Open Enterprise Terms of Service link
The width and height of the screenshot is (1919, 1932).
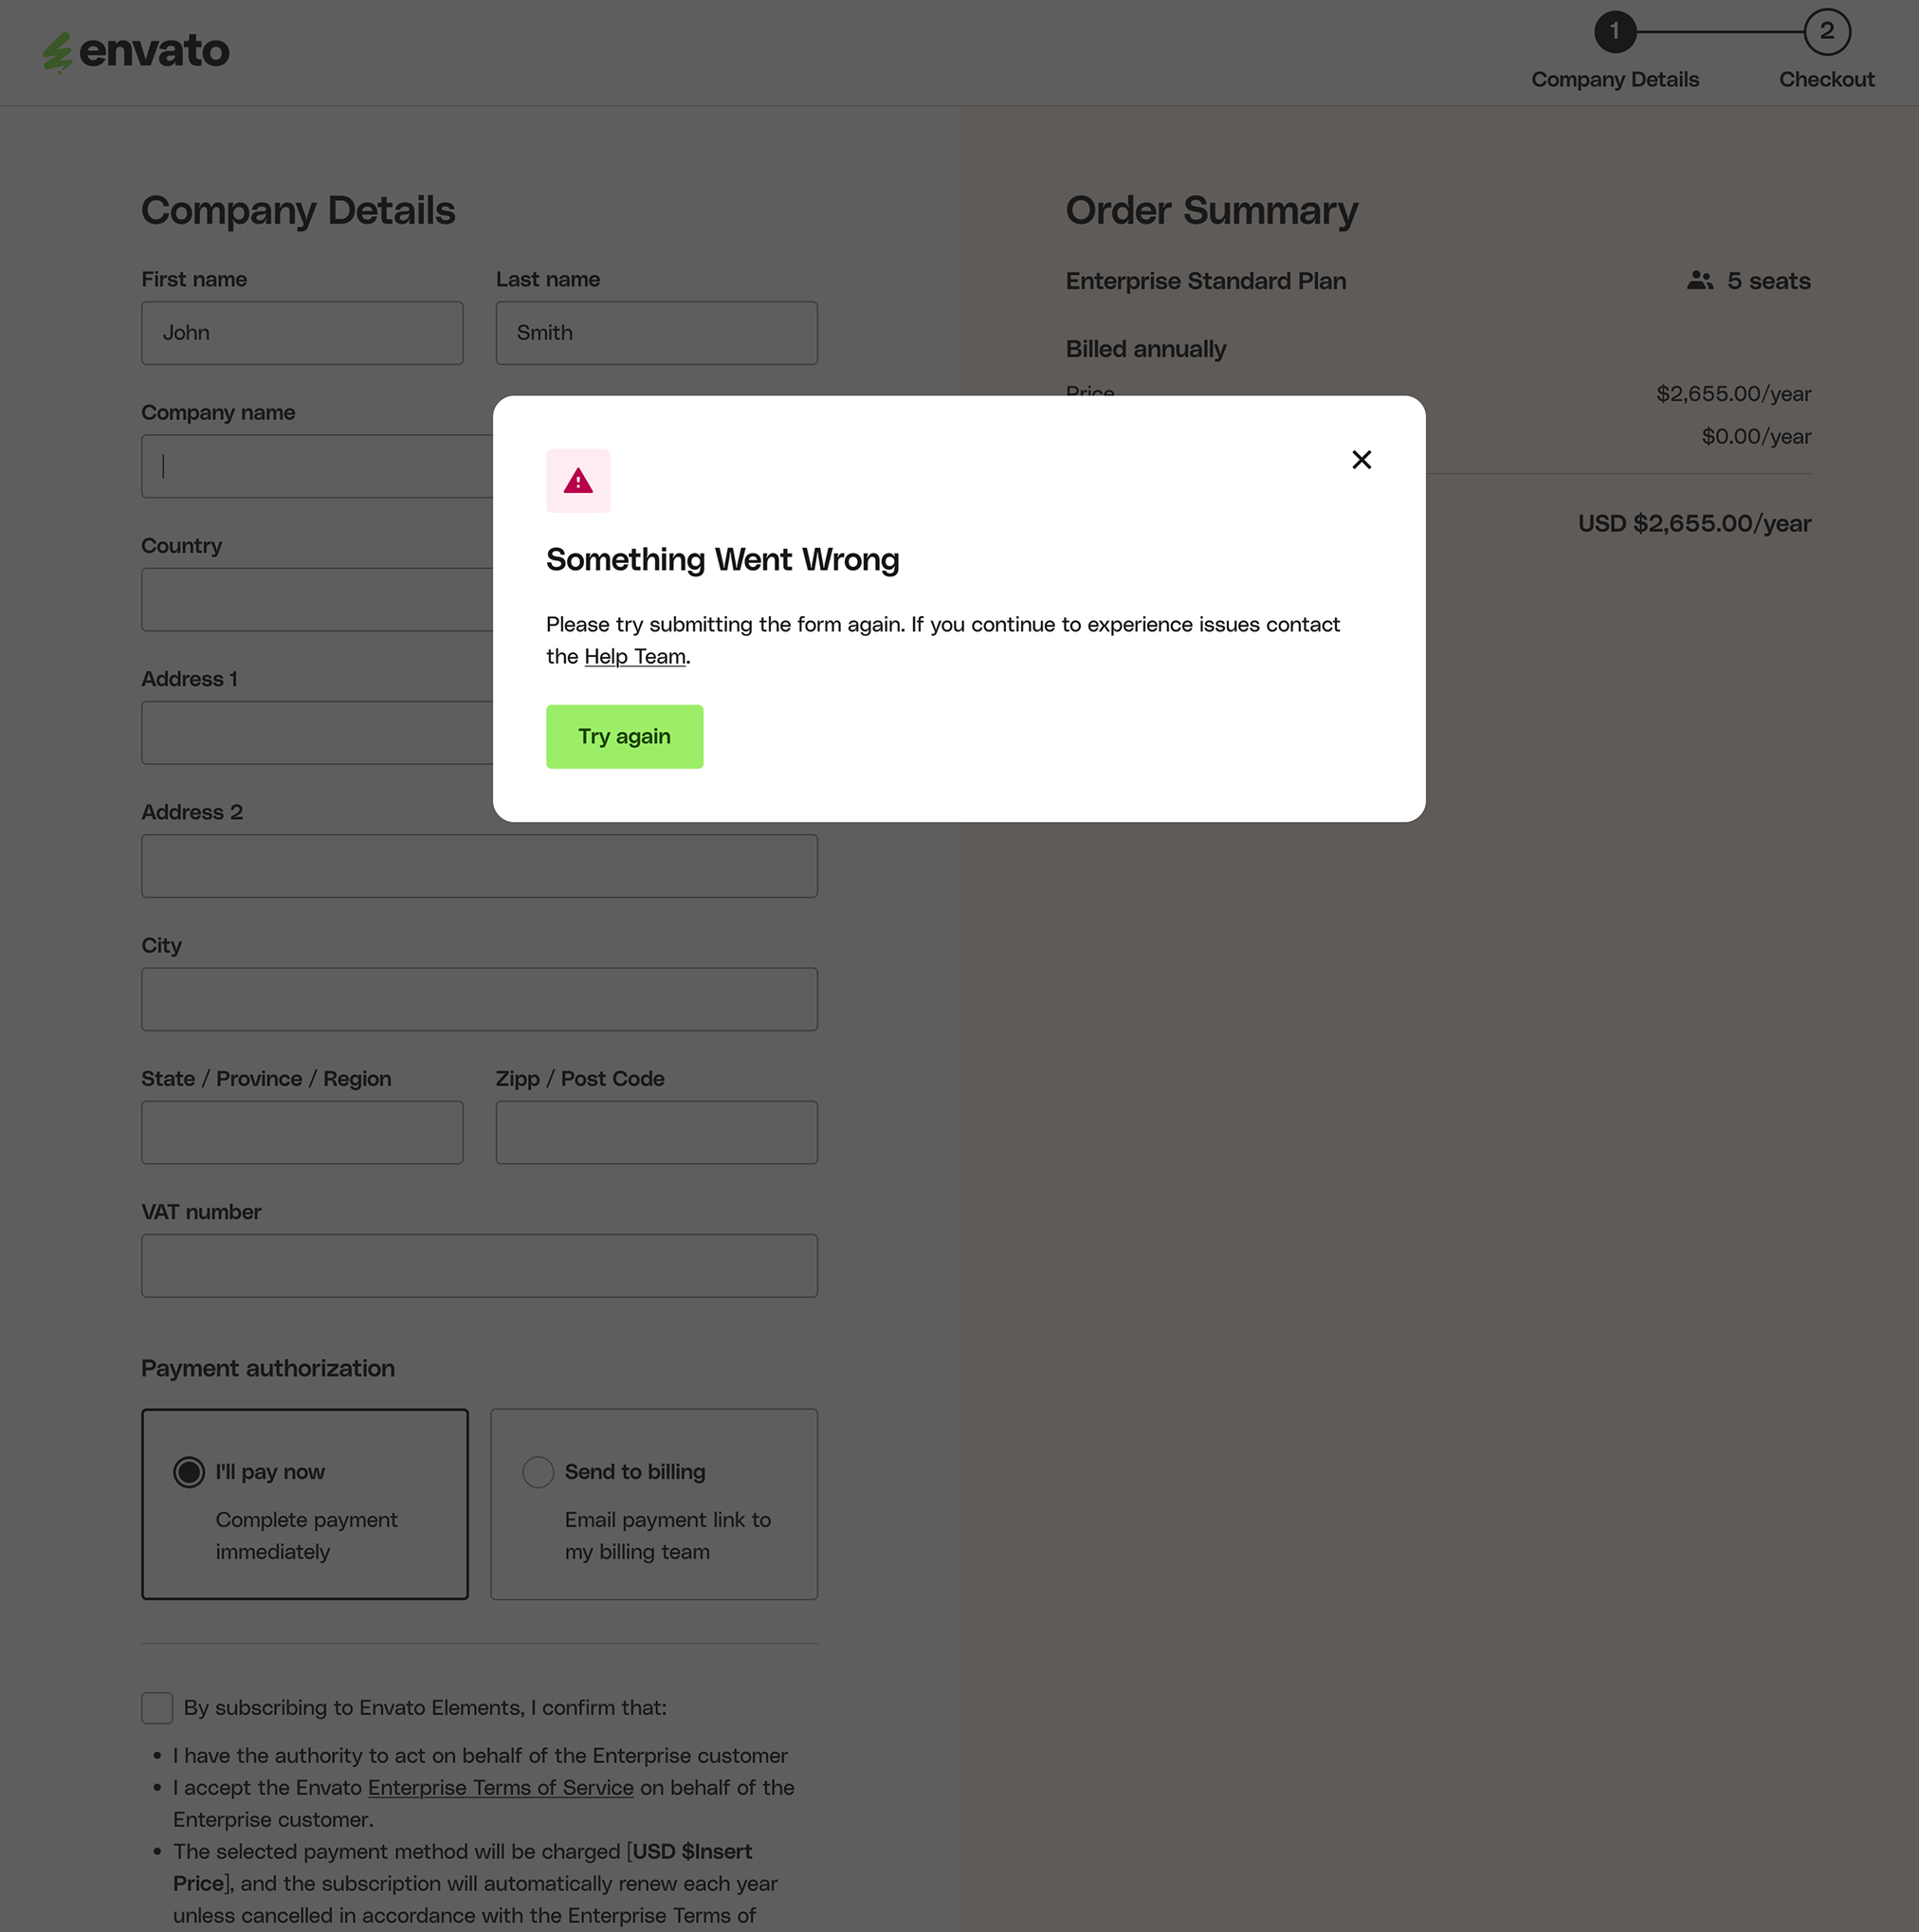tap(500, 1788)
